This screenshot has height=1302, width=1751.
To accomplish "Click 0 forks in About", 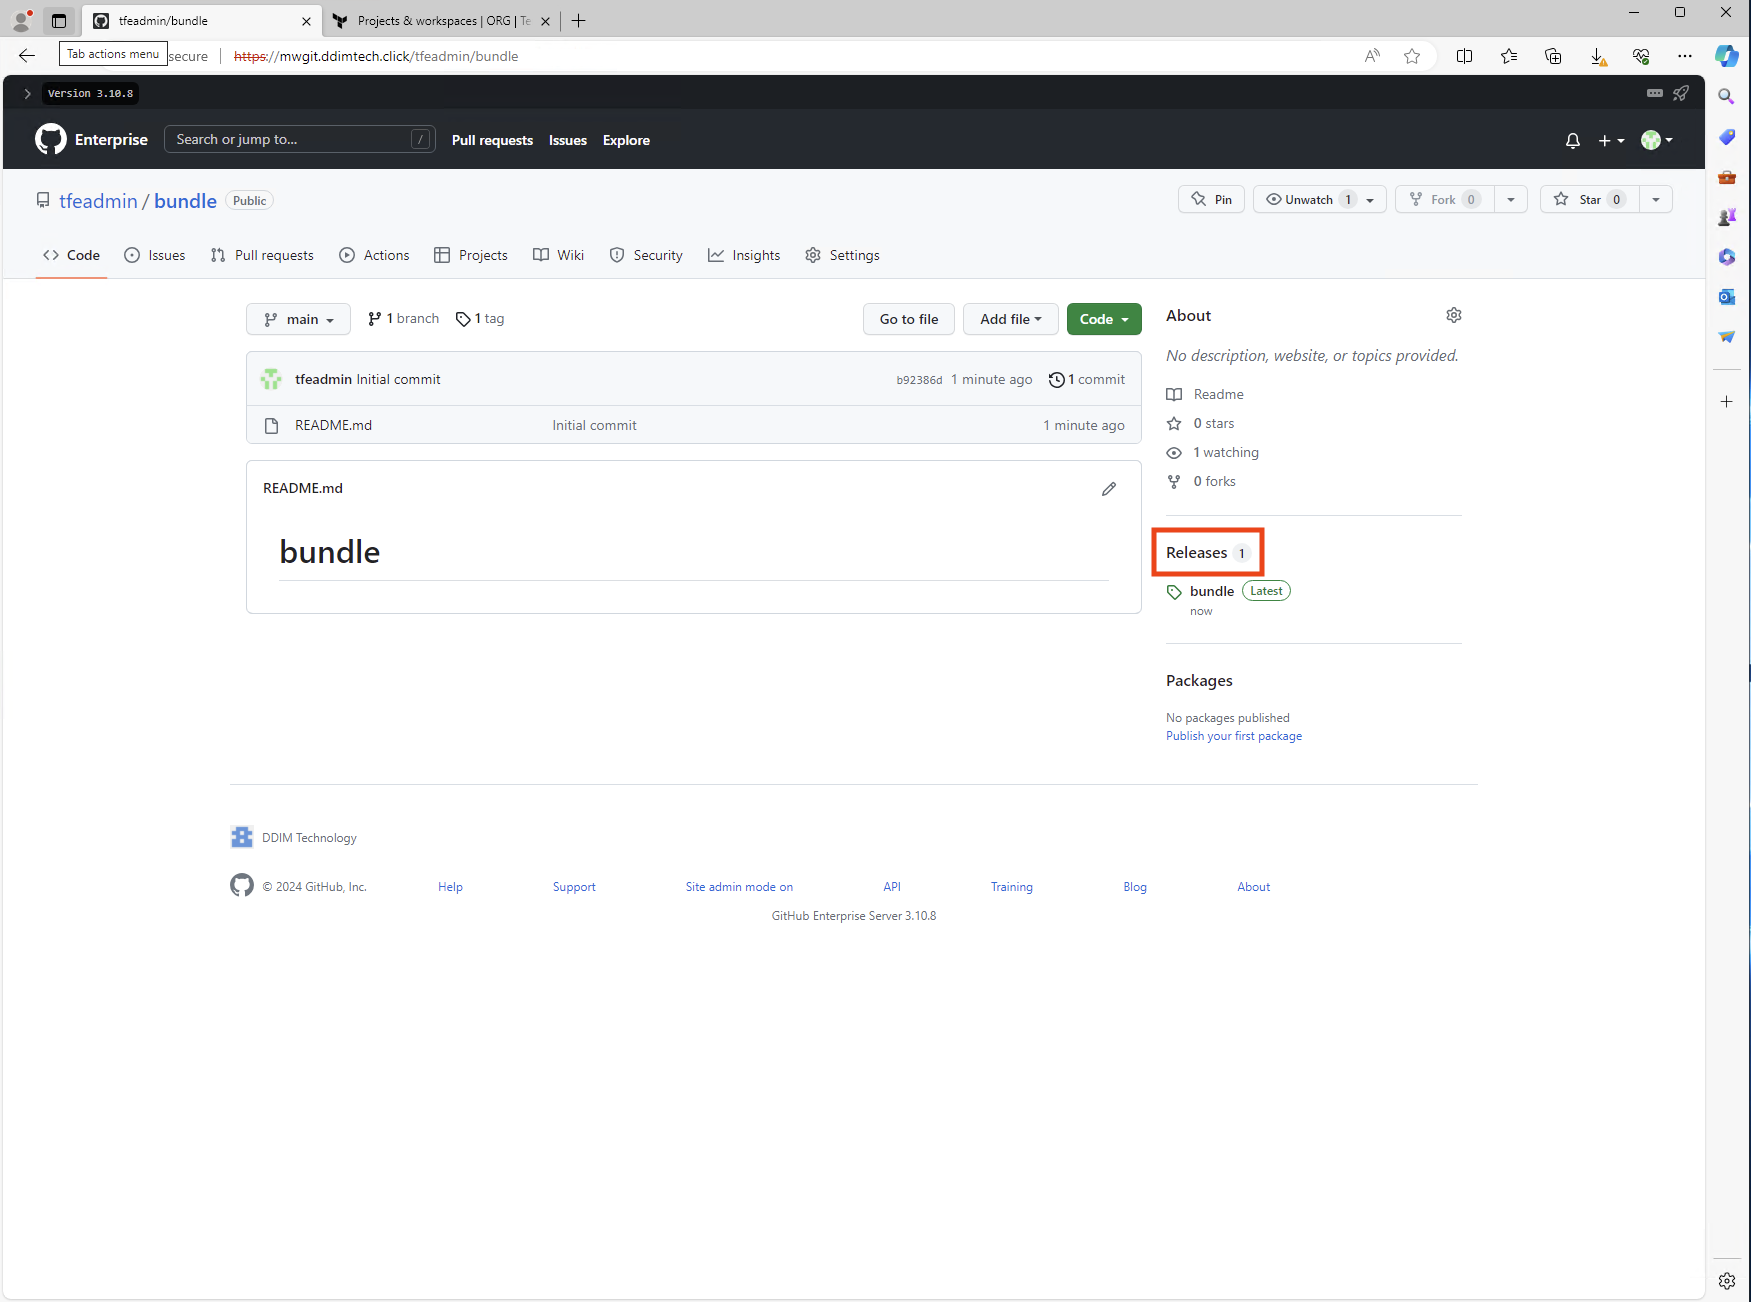I will [1201, 481].
